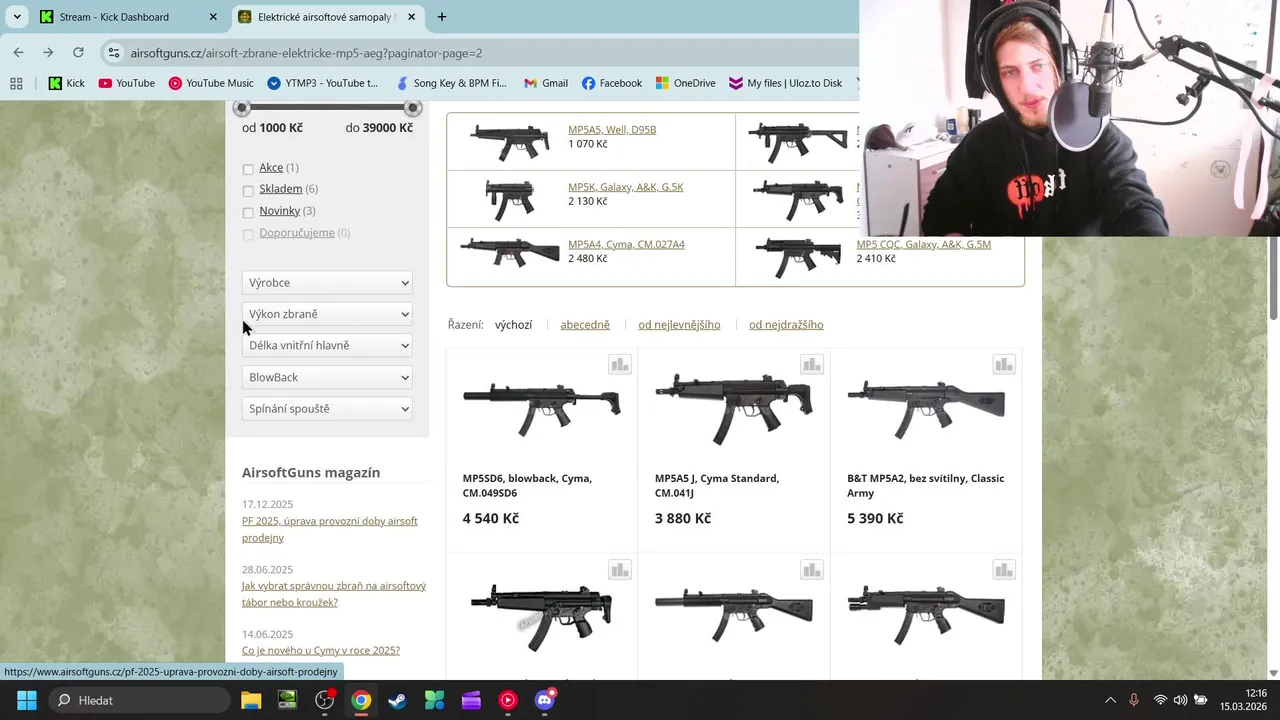Viewport: 1280px width, 720px height.
Task: Open the Kick bookmark
Action: pos(67,83)
